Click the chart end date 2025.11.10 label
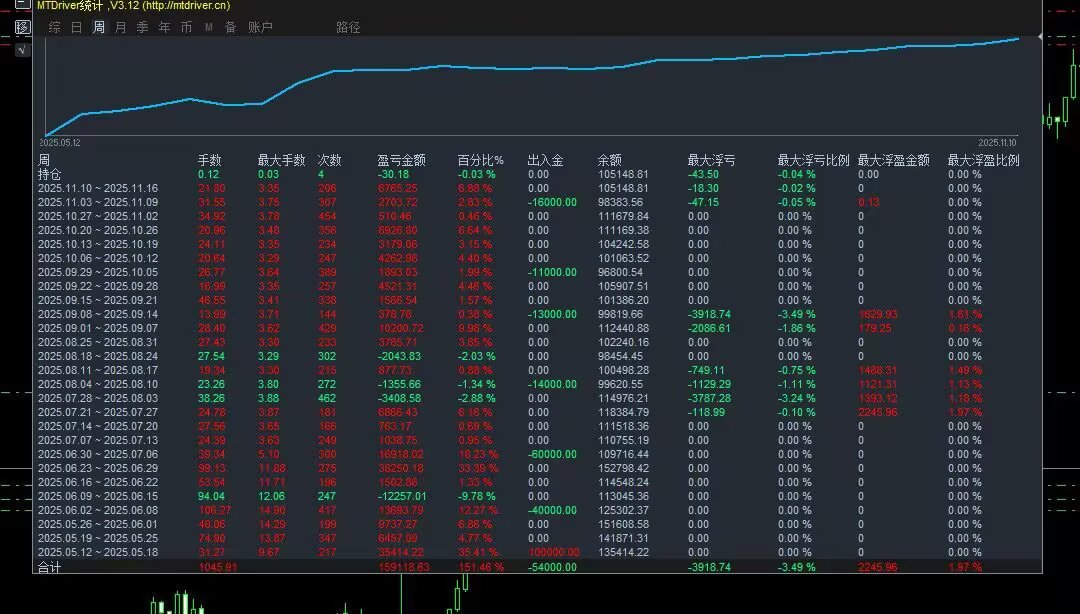Screen dimensions: 1080x614 (997, 143)
